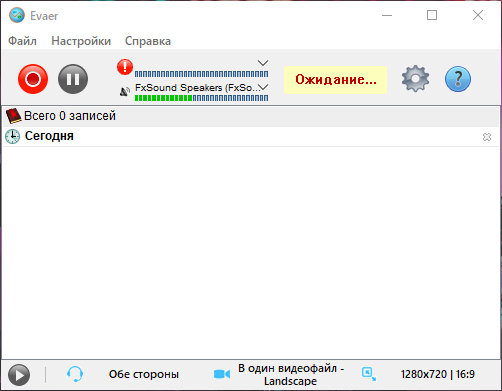This screenshot has width=502, height=391.
Task: Select the Всего 0 записей header row
Action: pos(251,116)
